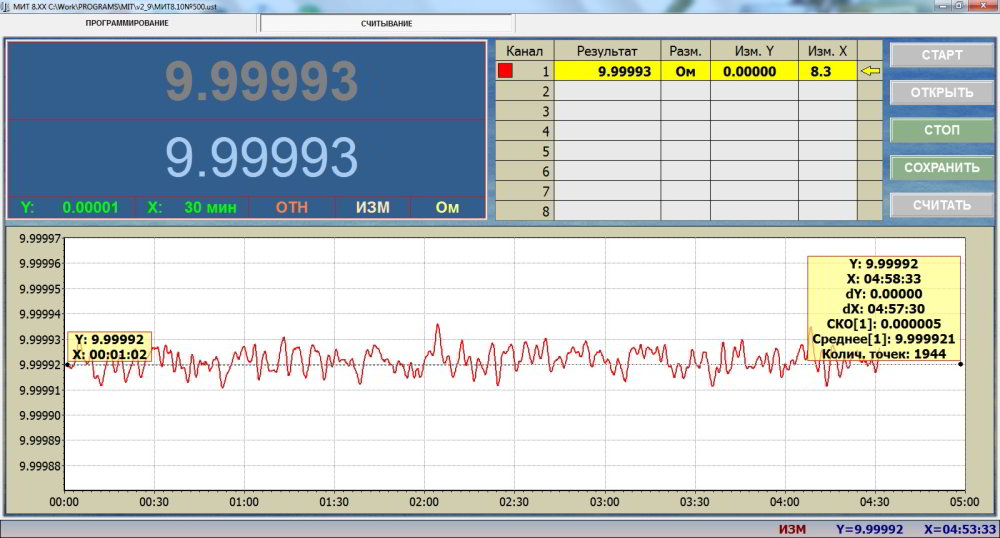
Task: Toggle the ОТН relative mode indicator
Action: point(292,208)
